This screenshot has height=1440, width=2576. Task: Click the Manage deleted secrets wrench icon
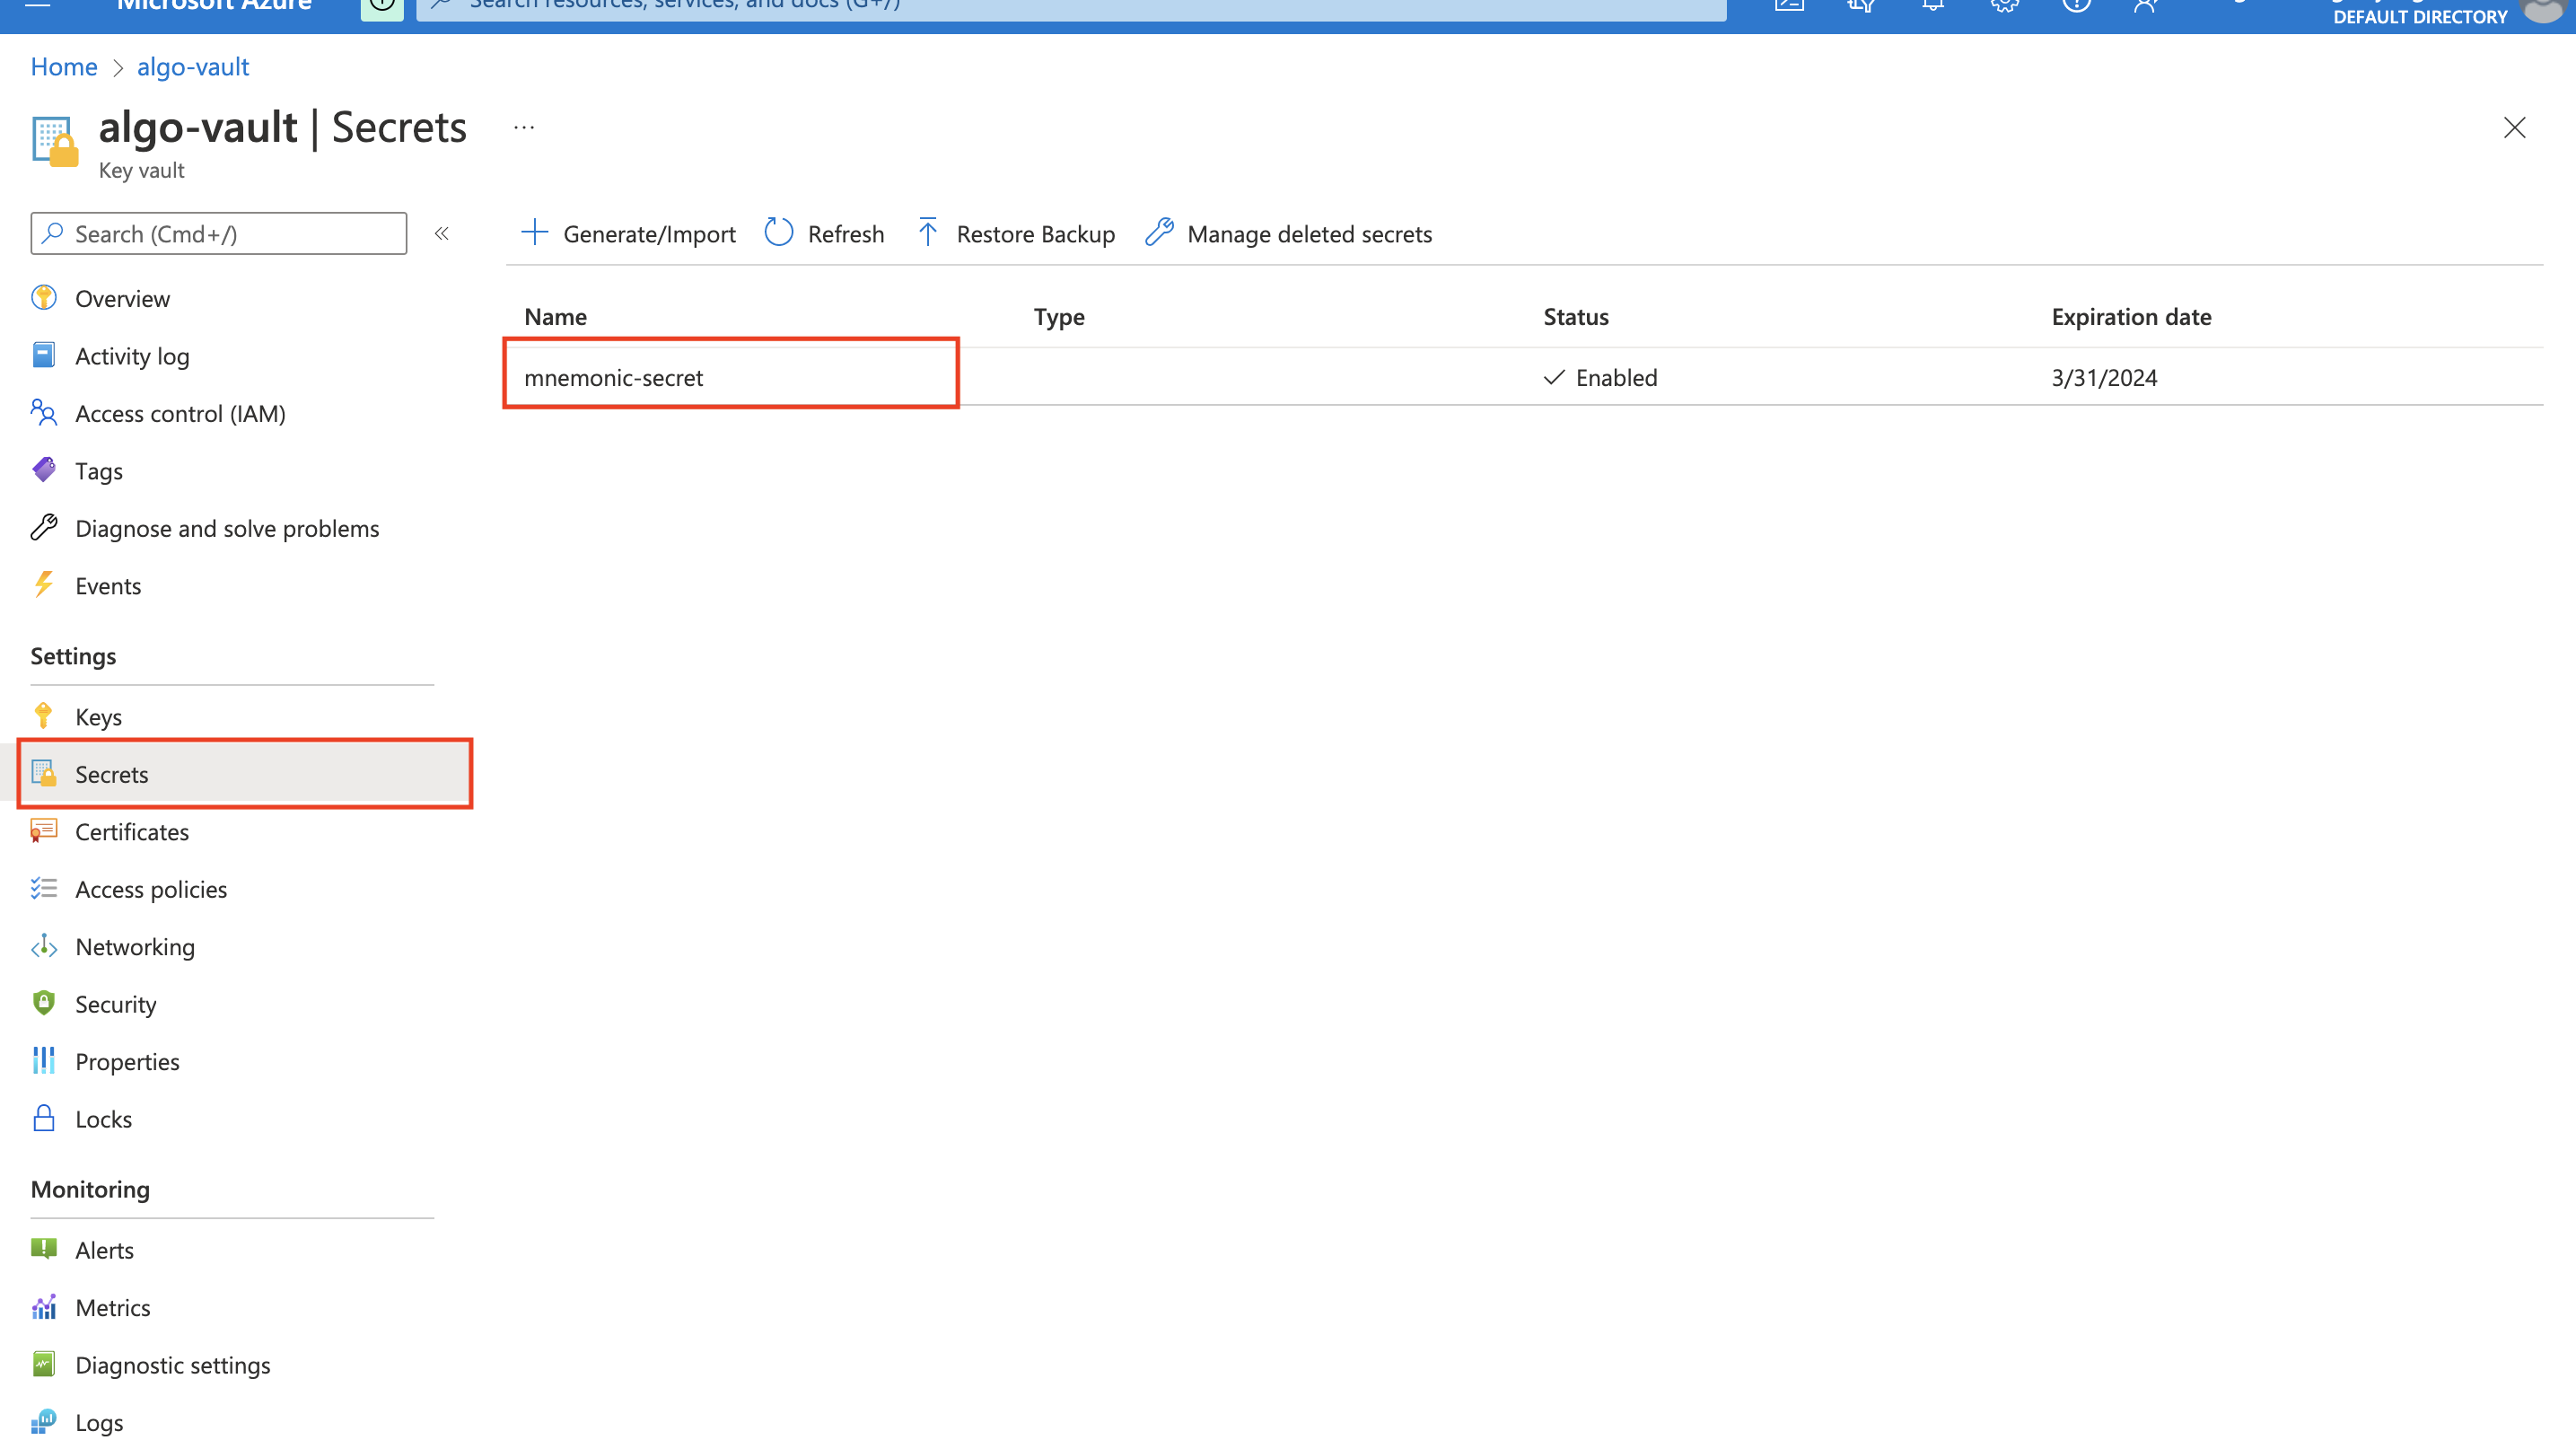click(x=1159, y=233)
